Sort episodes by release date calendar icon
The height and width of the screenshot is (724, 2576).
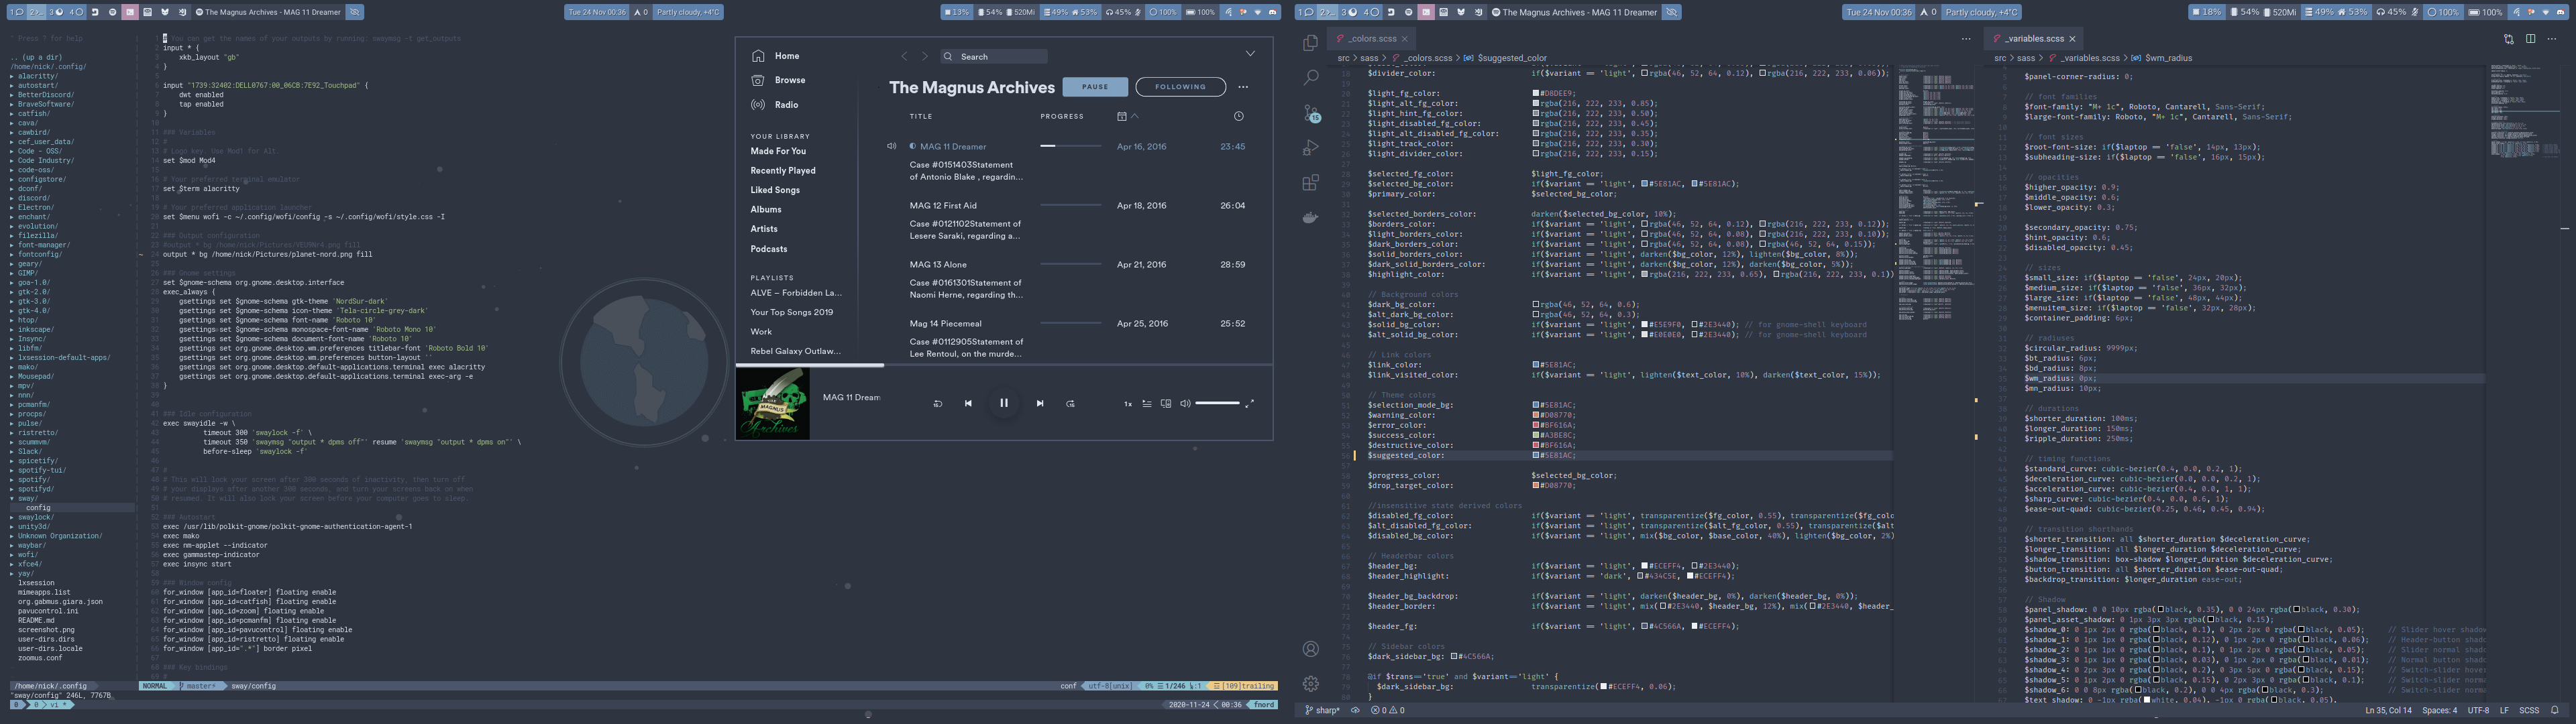coord(1122,116)
